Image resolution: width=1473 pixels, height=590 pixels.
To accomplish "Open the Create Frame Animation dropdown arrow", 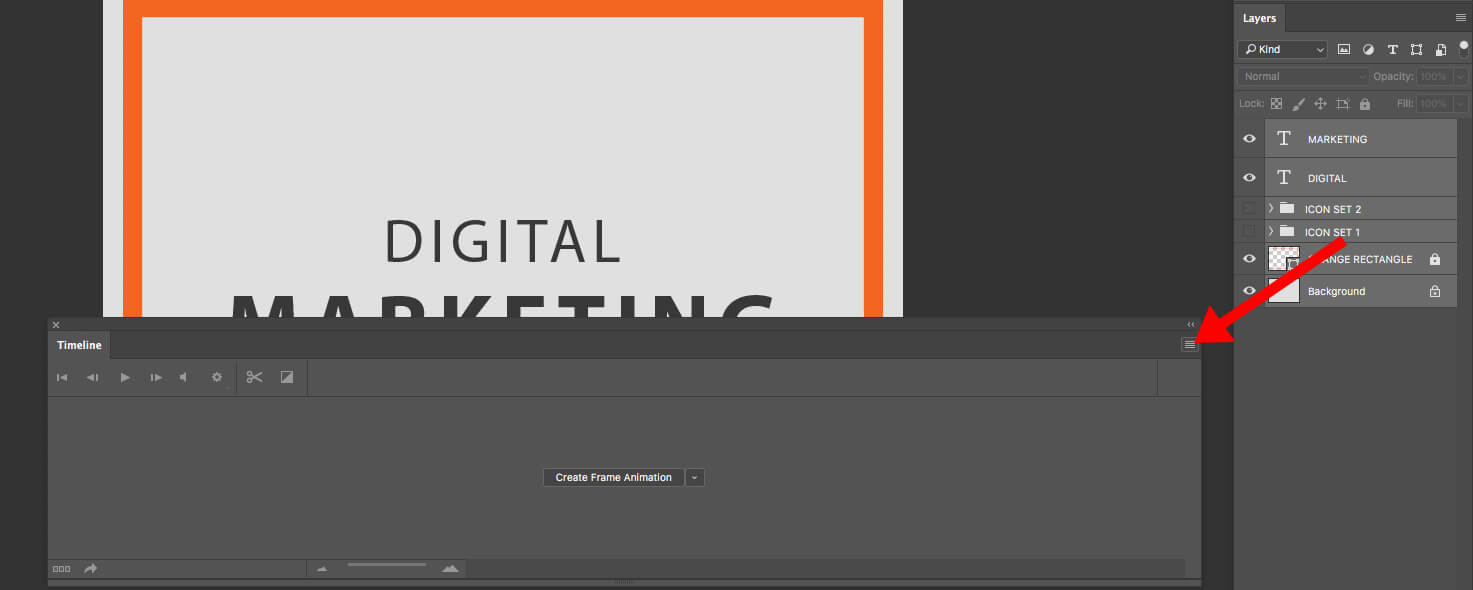I will pos(694,477).
